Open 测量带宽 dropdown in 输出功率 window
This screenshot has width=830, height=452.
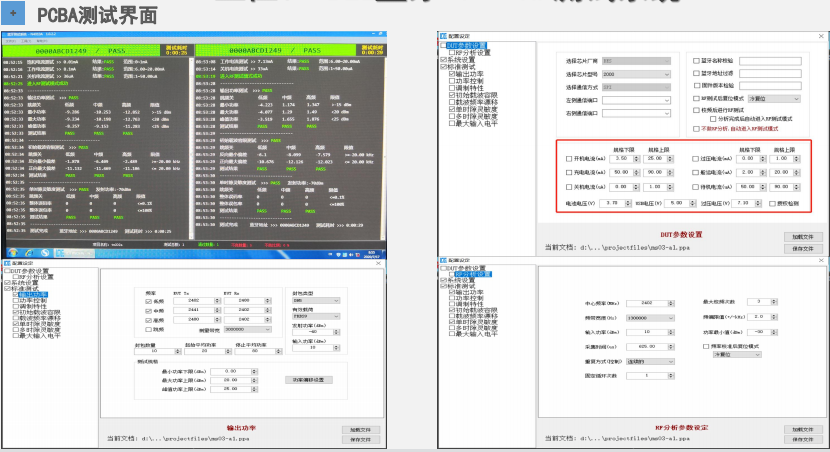click(248, 329)
